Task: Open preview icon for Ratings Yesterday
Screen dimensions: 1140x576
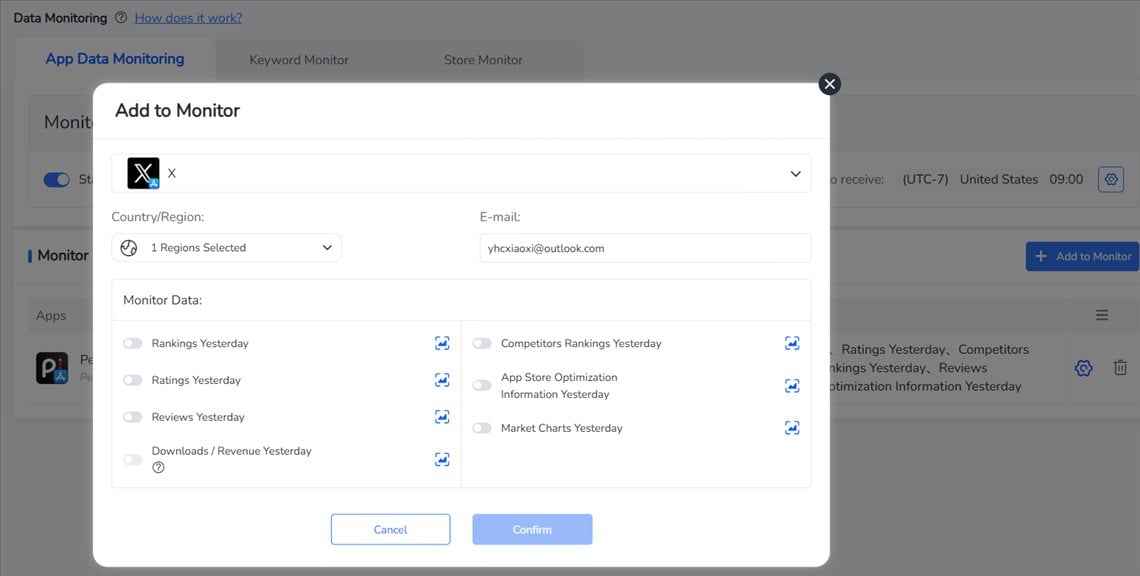Action: coord(442,380)
